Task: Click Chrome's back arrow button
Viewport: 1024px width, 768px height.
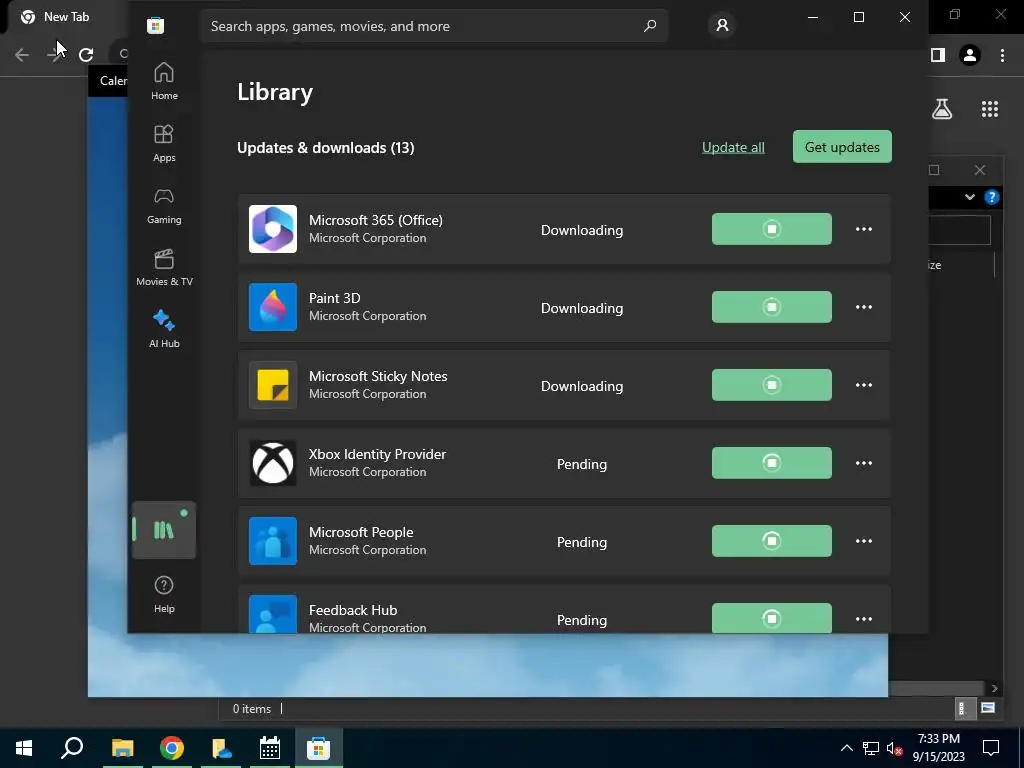Action: pos(22,55)
